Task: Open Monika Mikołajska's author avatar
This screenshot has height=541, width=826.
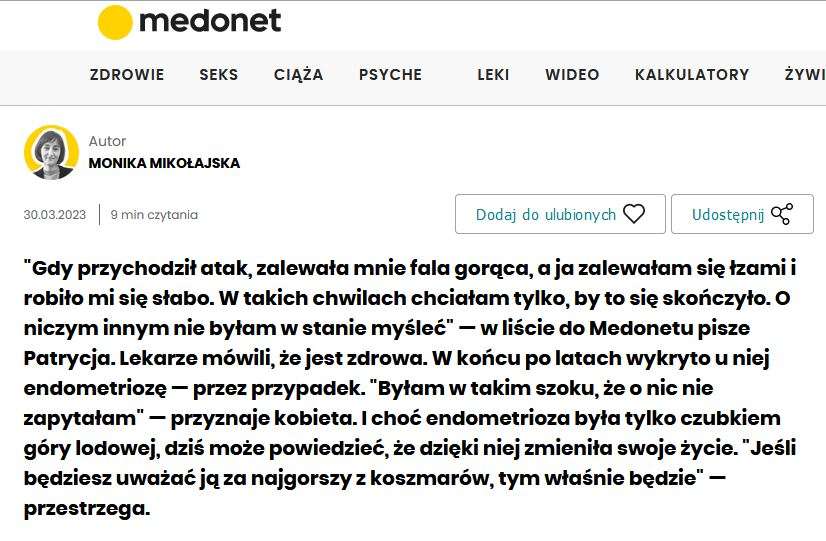Action: [51, 152]
